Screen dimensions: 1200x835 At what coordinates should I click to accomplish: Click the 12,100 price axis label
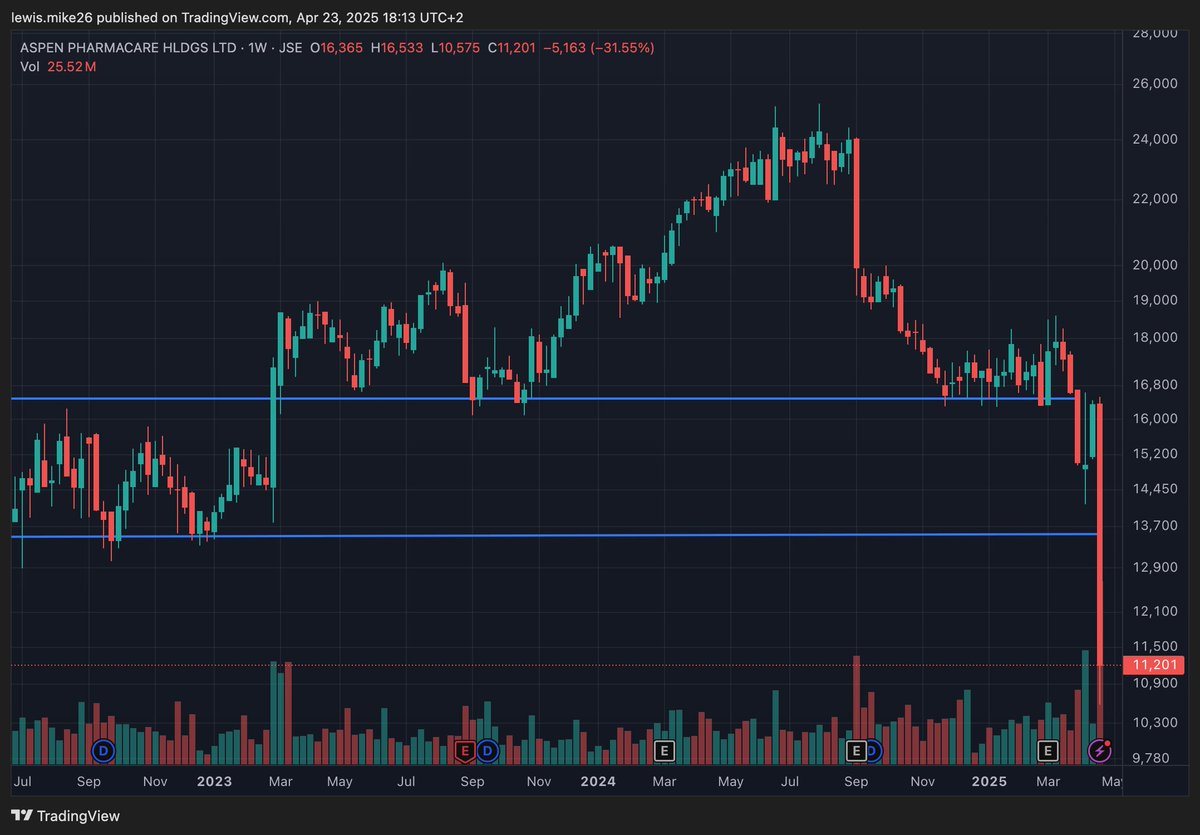[1154, 611]
